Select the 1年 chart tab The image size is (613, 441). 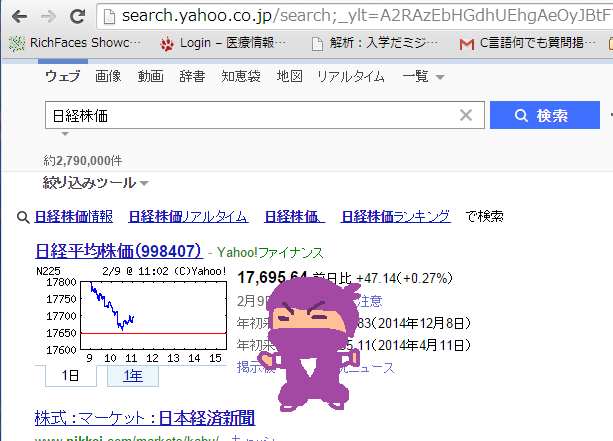(x=133, y=376)
